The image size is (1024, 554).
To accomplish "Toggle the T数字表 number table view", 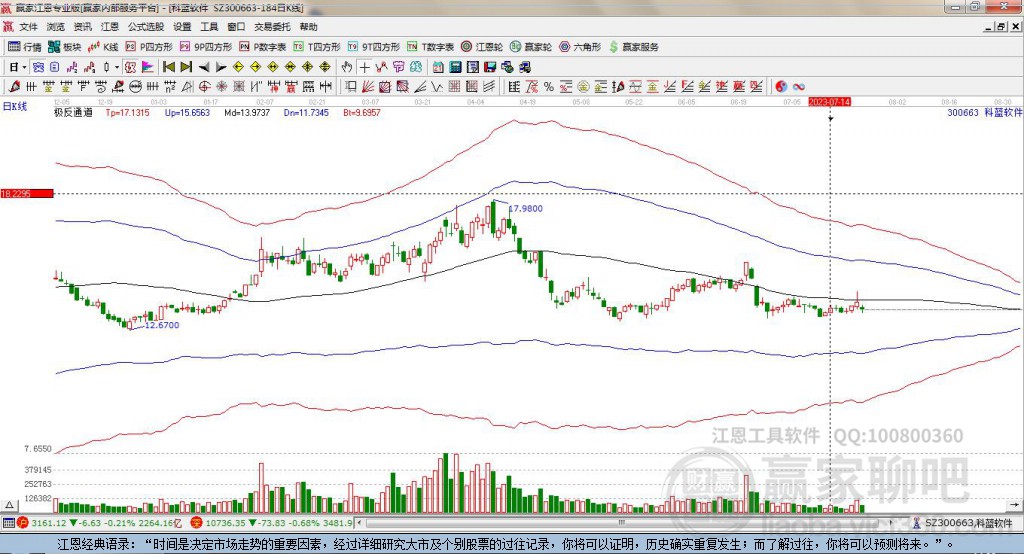I will click(432, 47).
